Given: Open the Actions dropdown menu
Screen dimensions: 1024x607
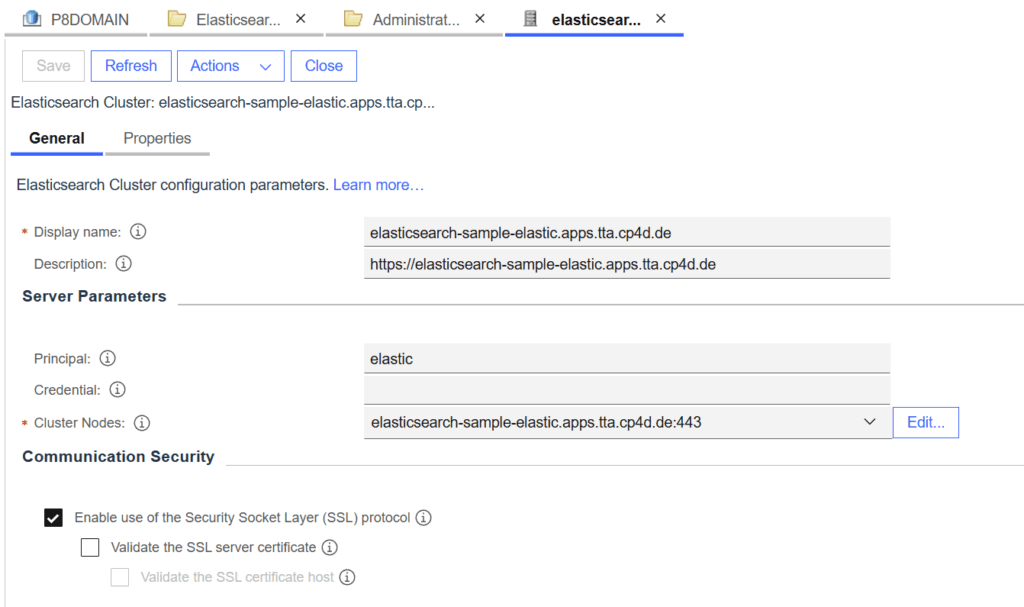Looking at the screenshot, I should click(x=231, y=66).
